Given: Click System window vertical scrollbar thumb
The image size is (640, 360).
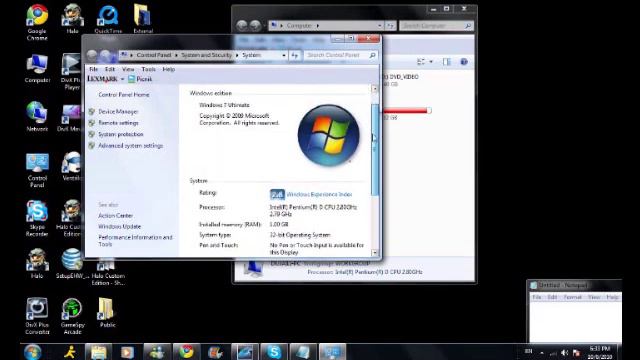Looking at the screenshot, I should (375, 149).
